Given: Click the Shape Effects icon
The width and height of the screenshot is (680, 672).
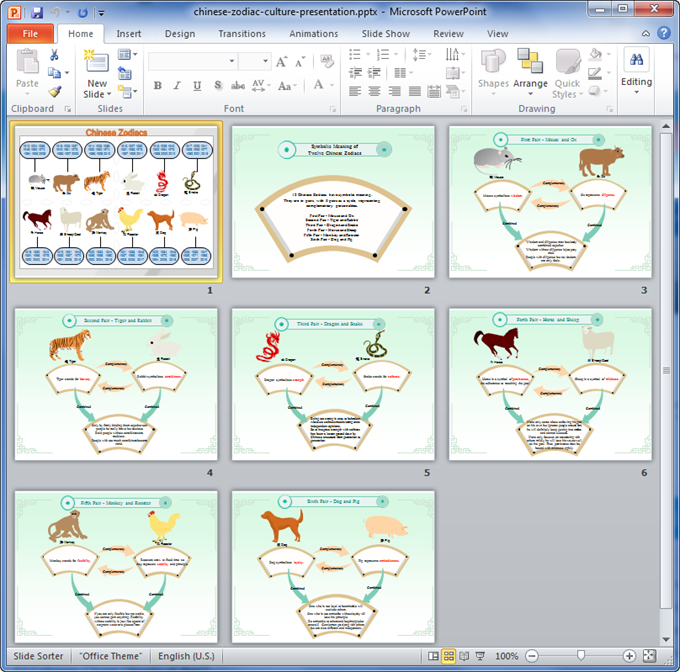Looking at the screenshot, I should 595,91.
